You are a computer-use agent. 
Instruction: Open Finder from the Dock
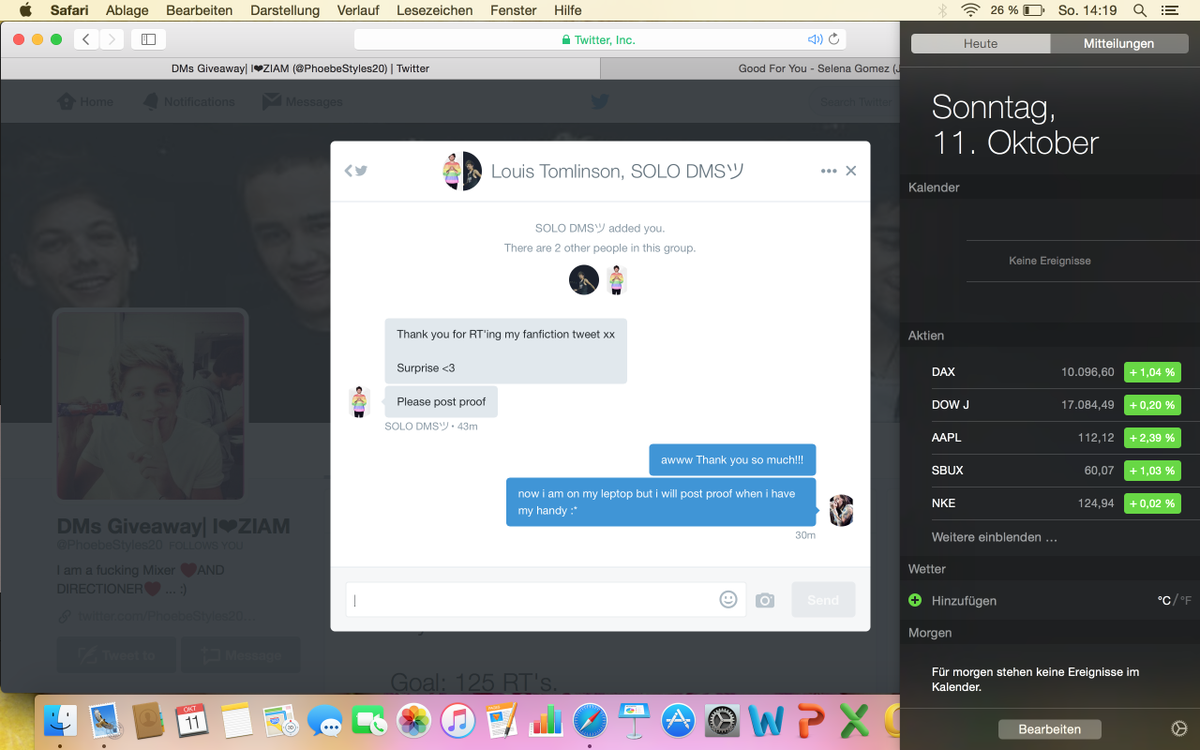62,721
